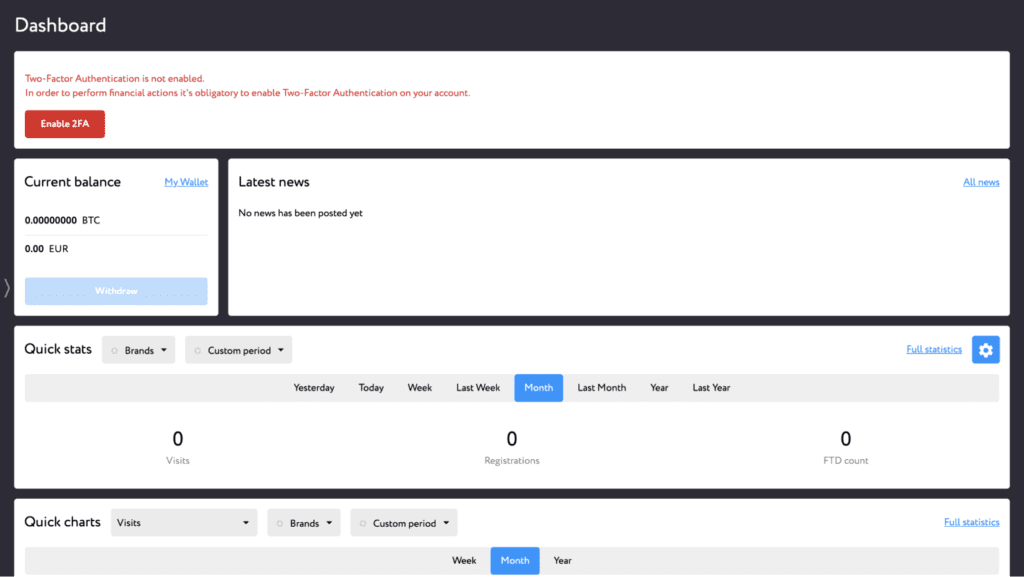Open the Custom period dropdown in Quick stats
Viewport: 1024px width, 577px height.
238,349
